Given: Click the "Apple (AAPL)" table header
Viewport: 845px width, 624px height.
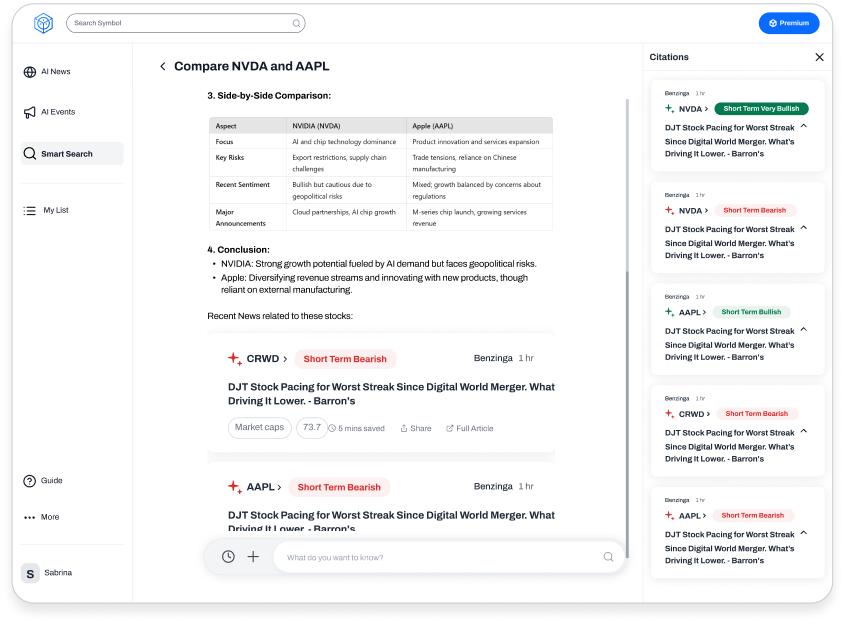Looking at the screenshot, I should click(433, 126).
